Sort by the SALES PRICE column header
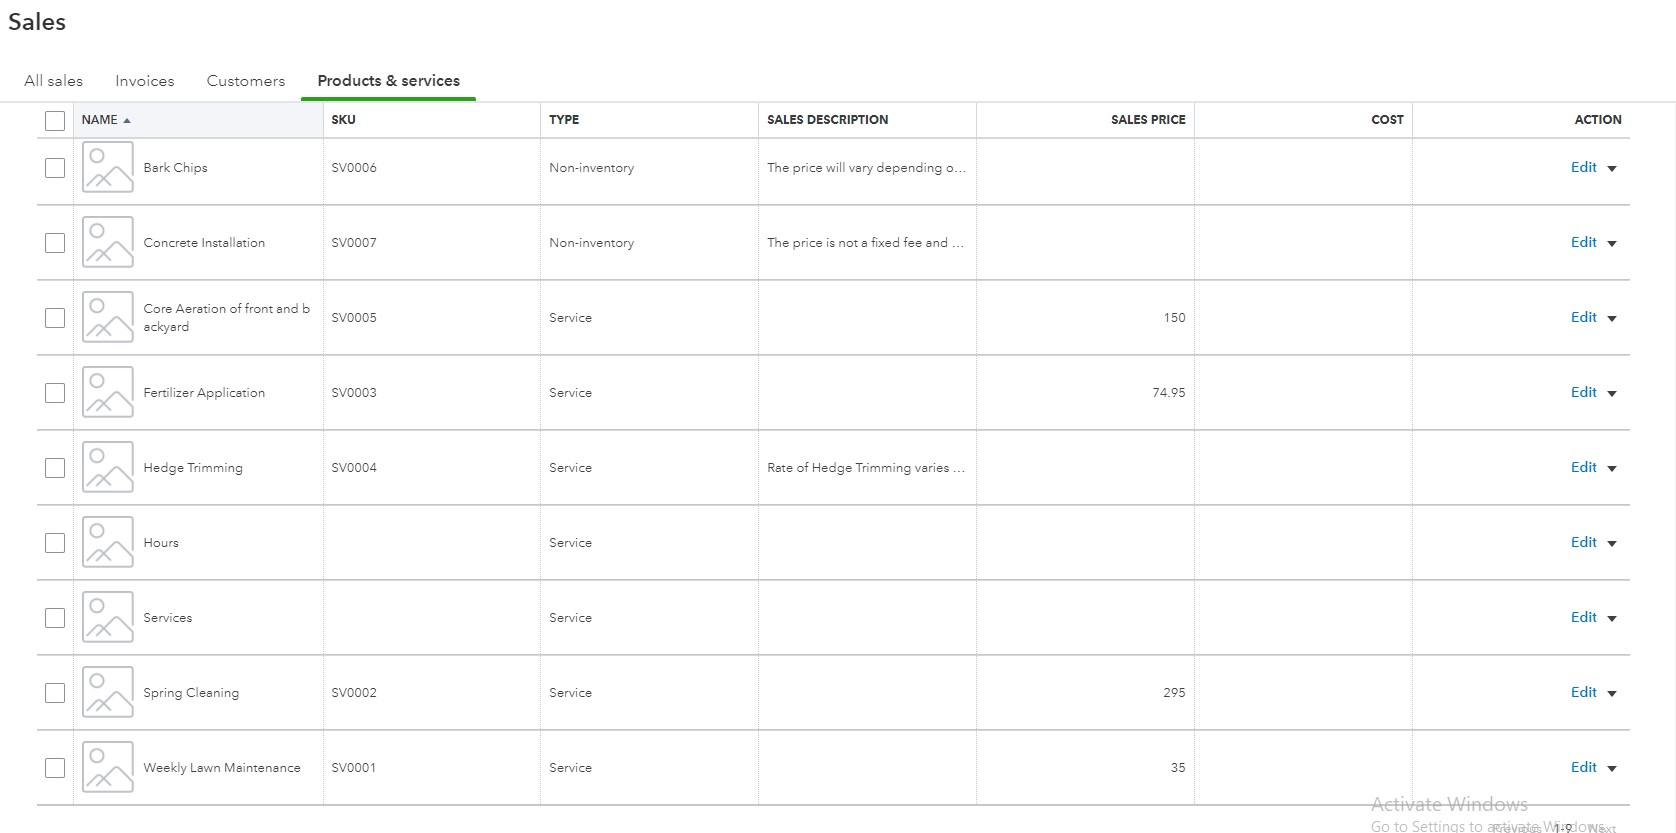This screenshot has height=833, width=1676. point(1147,120)
